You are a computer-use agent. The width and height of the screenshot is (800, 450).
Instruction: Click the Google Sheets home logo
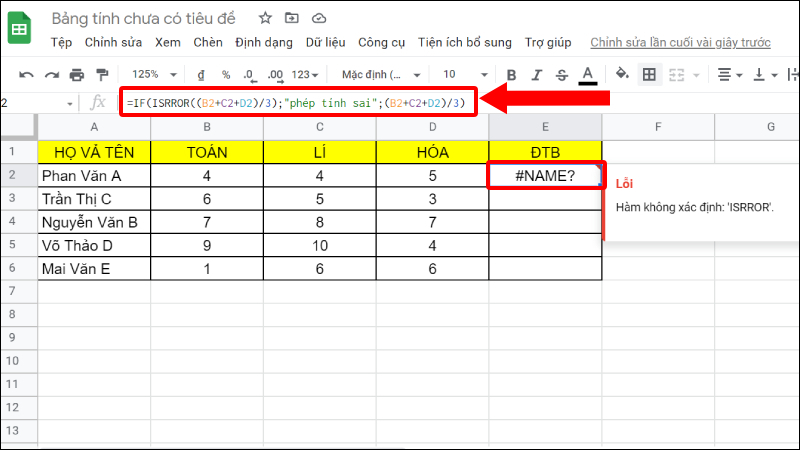[18, 28]
